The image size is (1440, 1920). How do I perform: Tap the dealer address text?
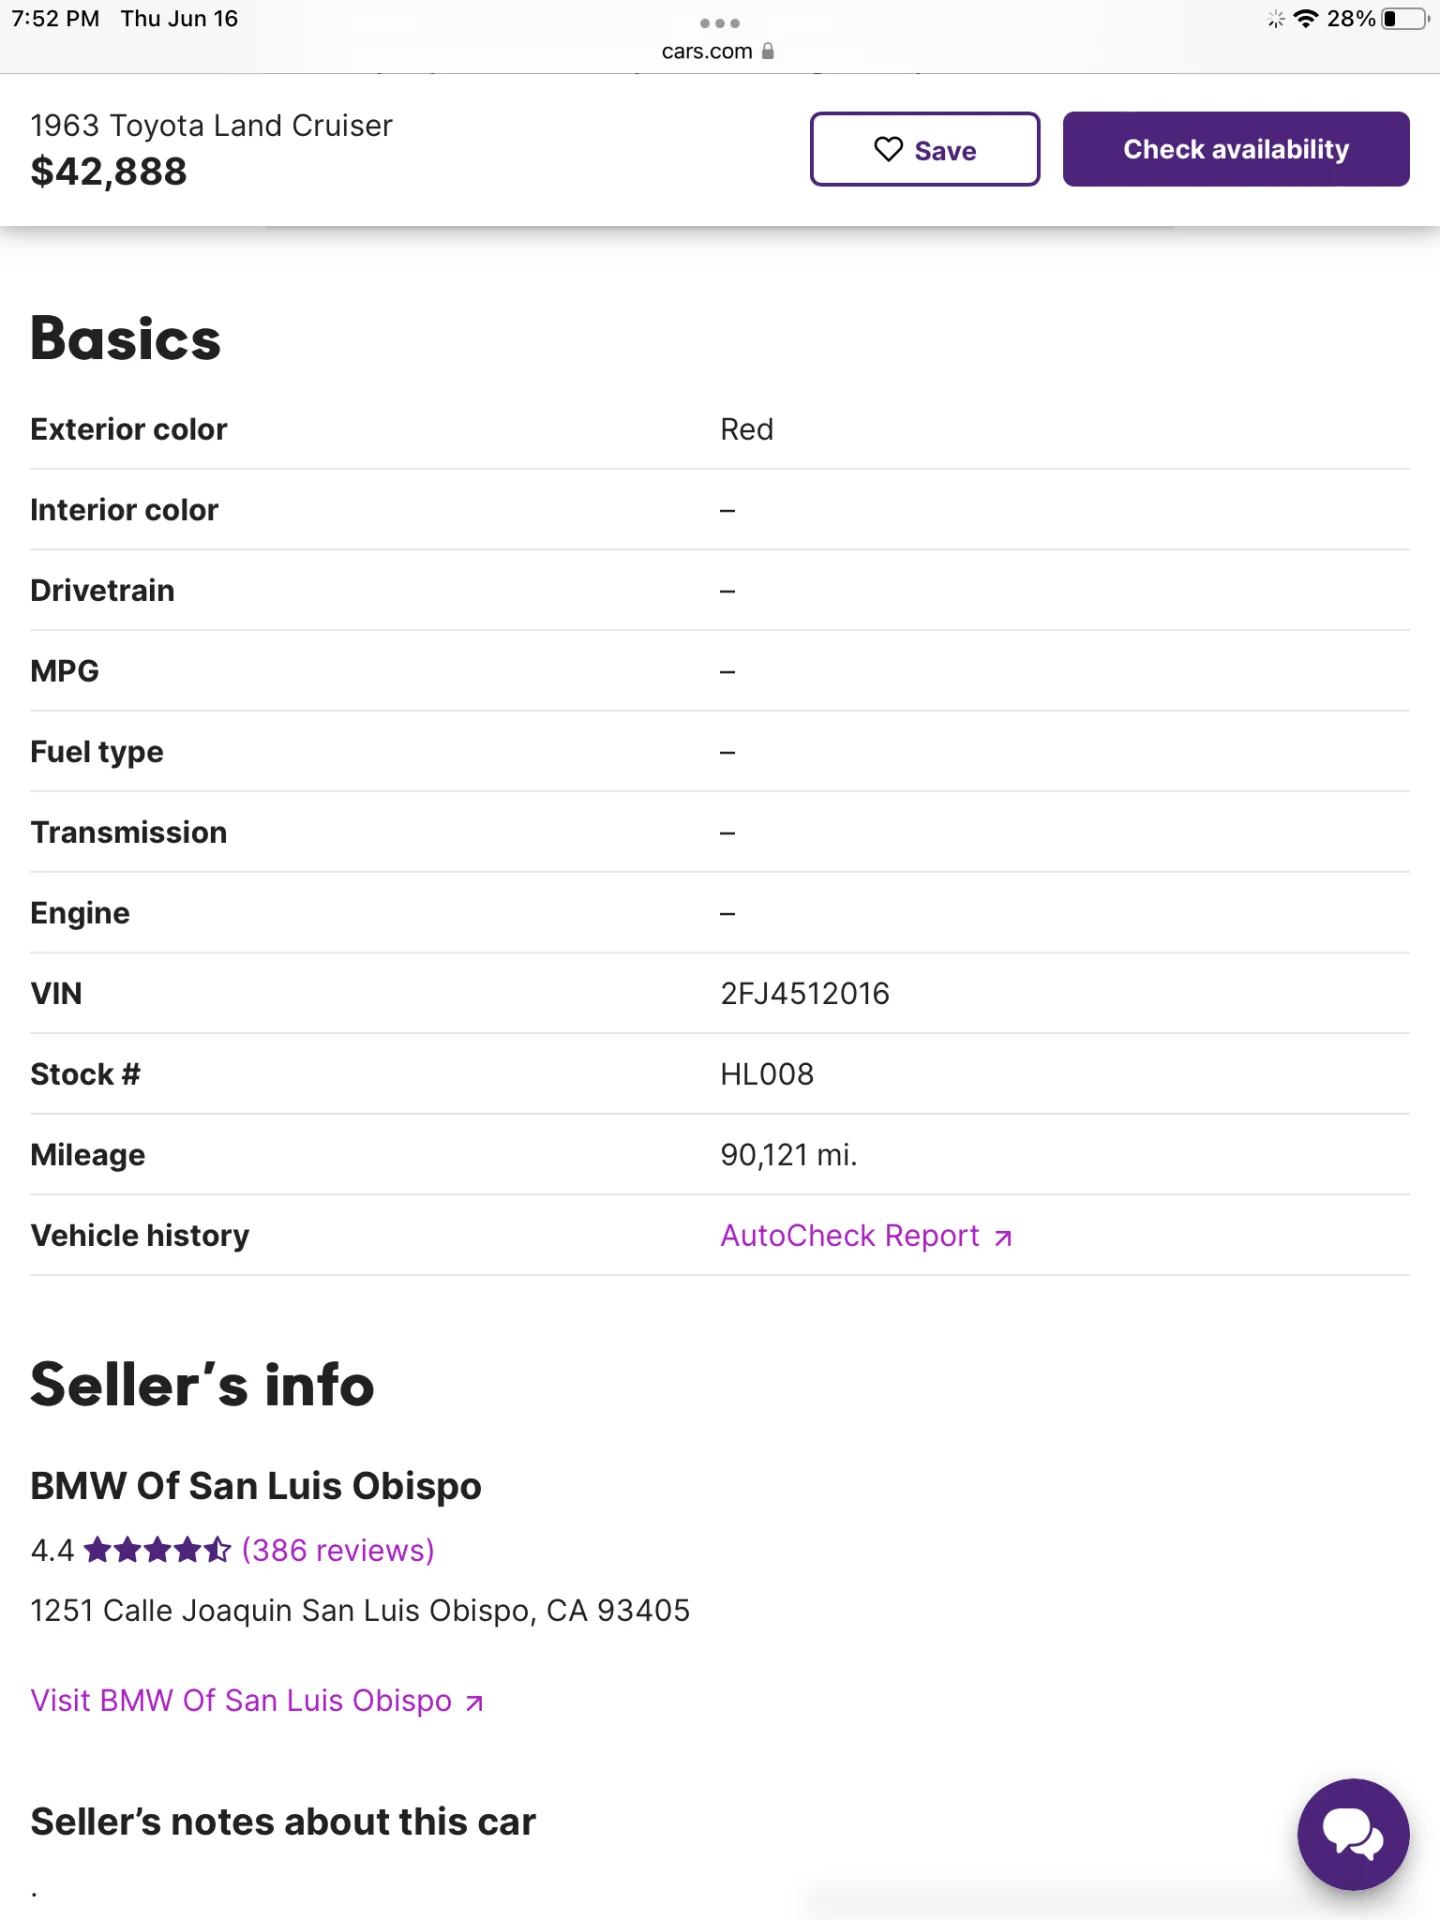tap(360, 1610)
